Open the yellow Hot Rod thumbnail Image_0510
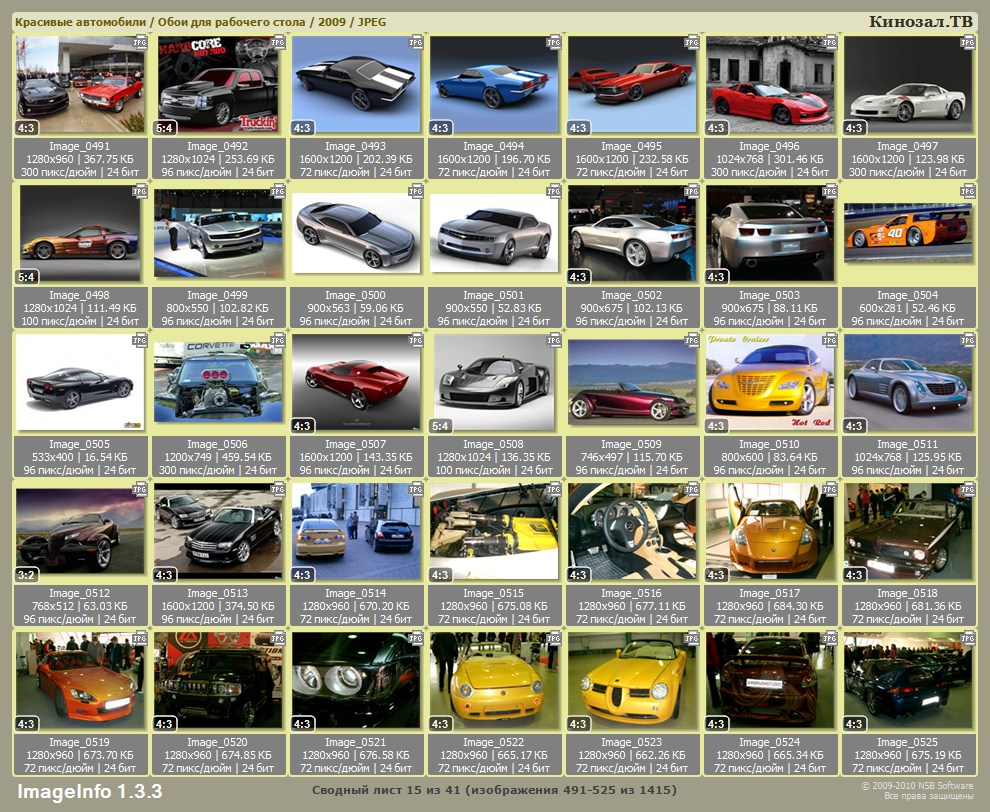 770,376
